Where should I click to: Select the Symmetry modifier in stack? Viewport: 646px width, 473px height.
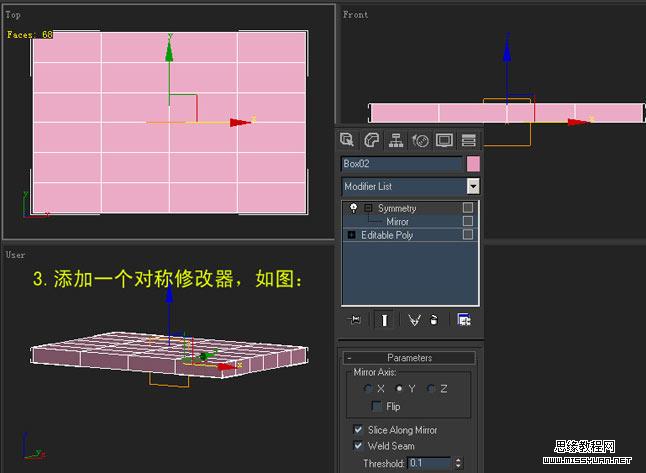click(397, 208)
